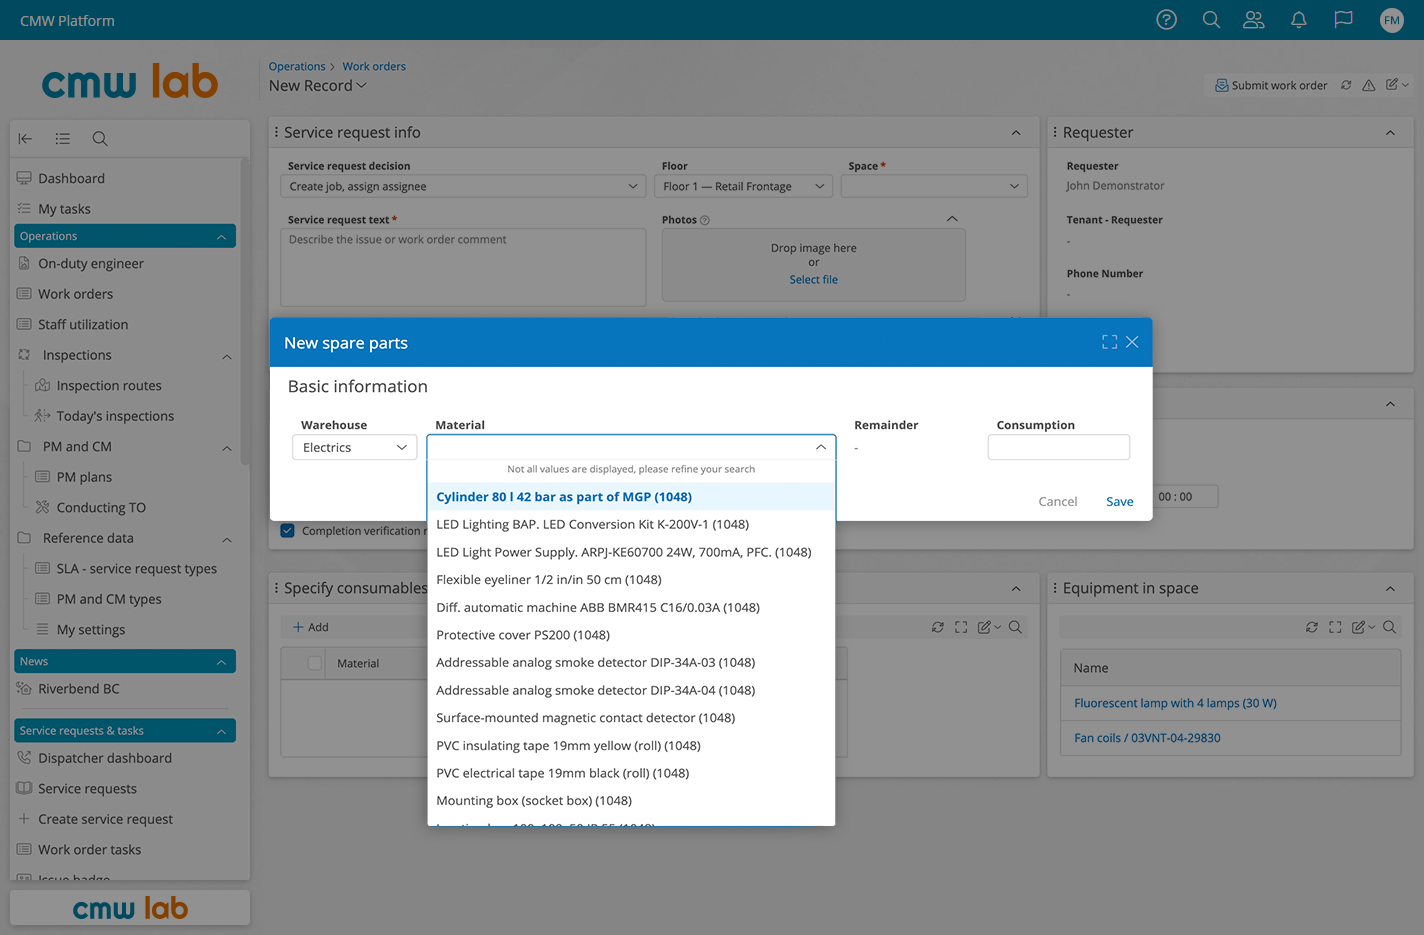This screenshot has height=935, width=1424.
Task: Open Dispatcher dashboard
Action: coord(105,758)
